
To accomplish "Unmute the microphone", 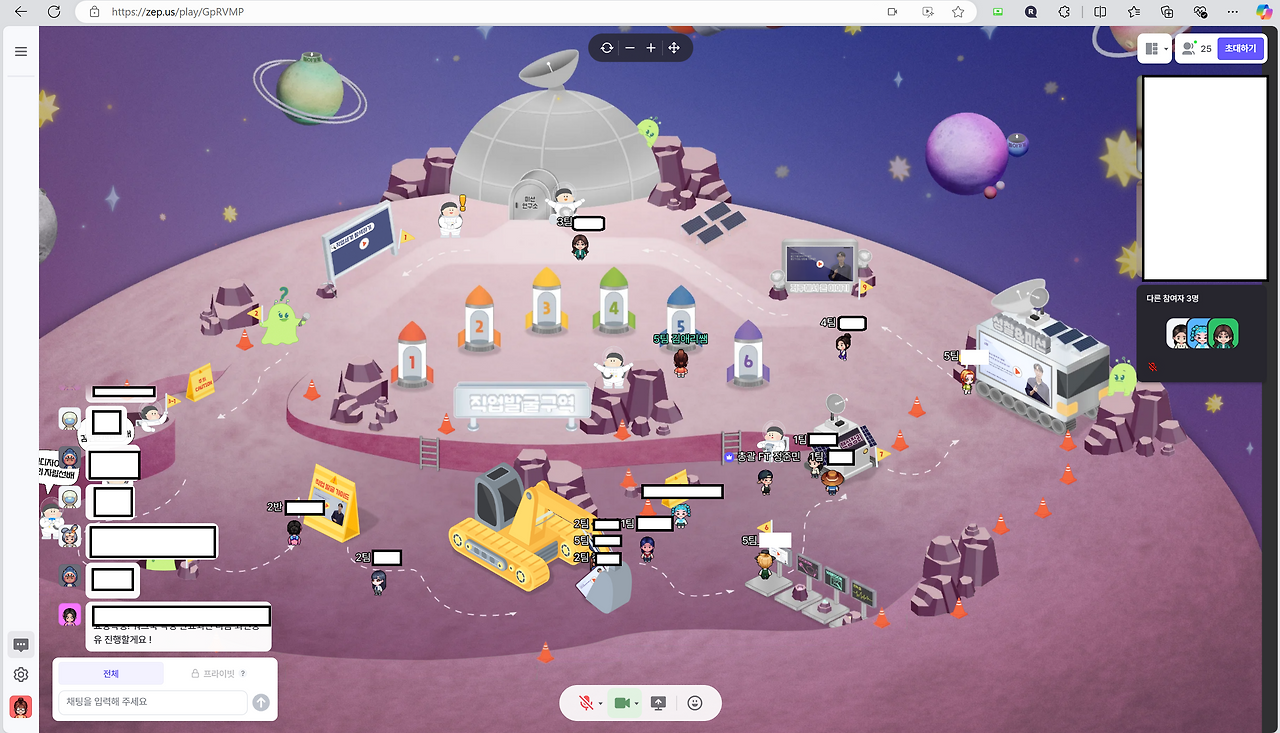I will coord(586,703).
